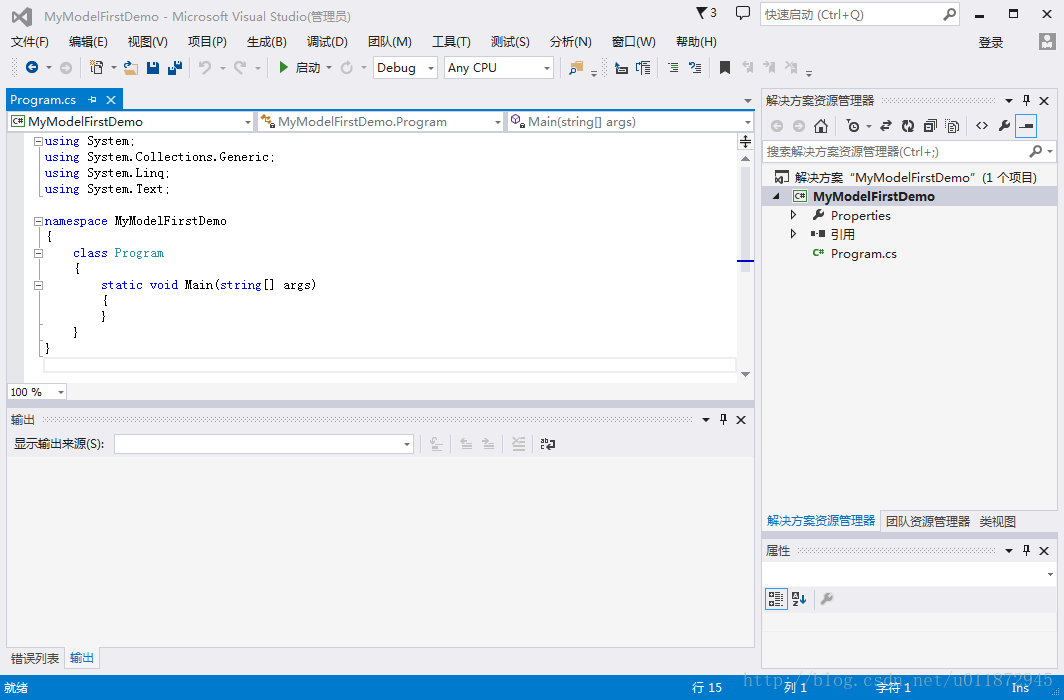The width and height of the screenshot is (1064, 700).
Task: Click the notifications flag showing 3
Action: coord(706,13)
